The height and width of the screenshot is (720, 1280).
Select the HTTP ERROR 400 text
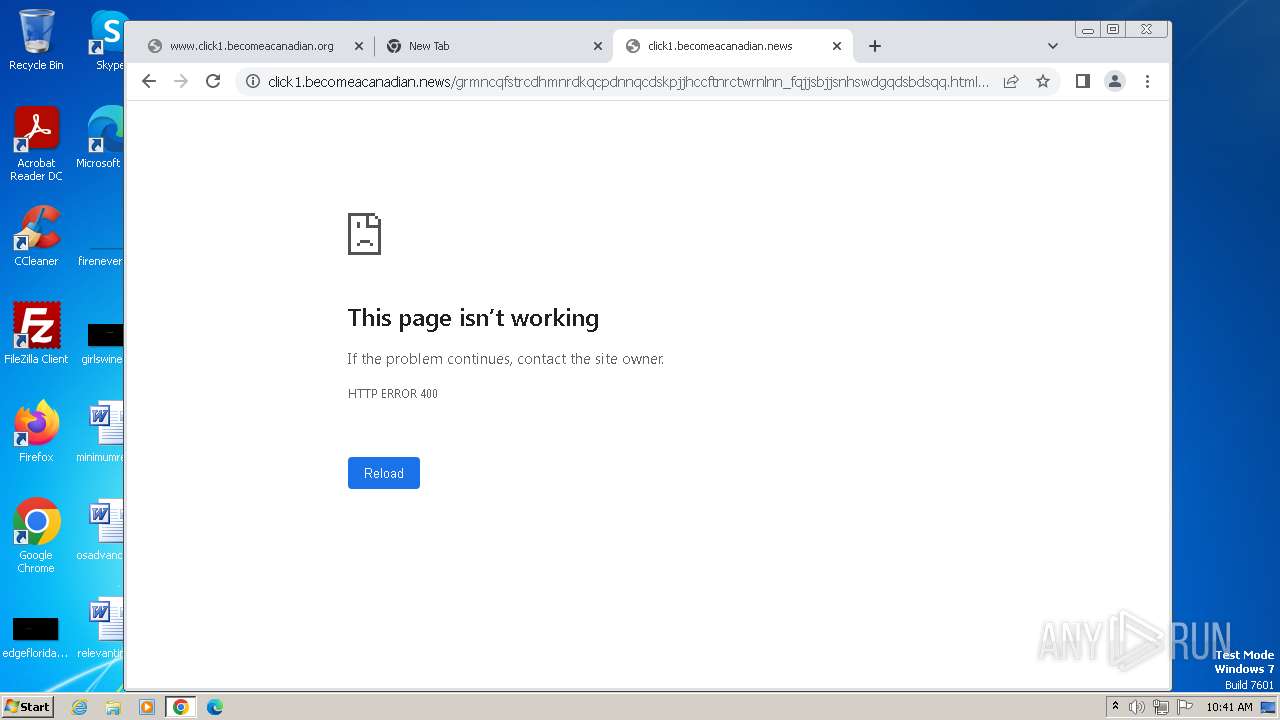coord(393,394)
